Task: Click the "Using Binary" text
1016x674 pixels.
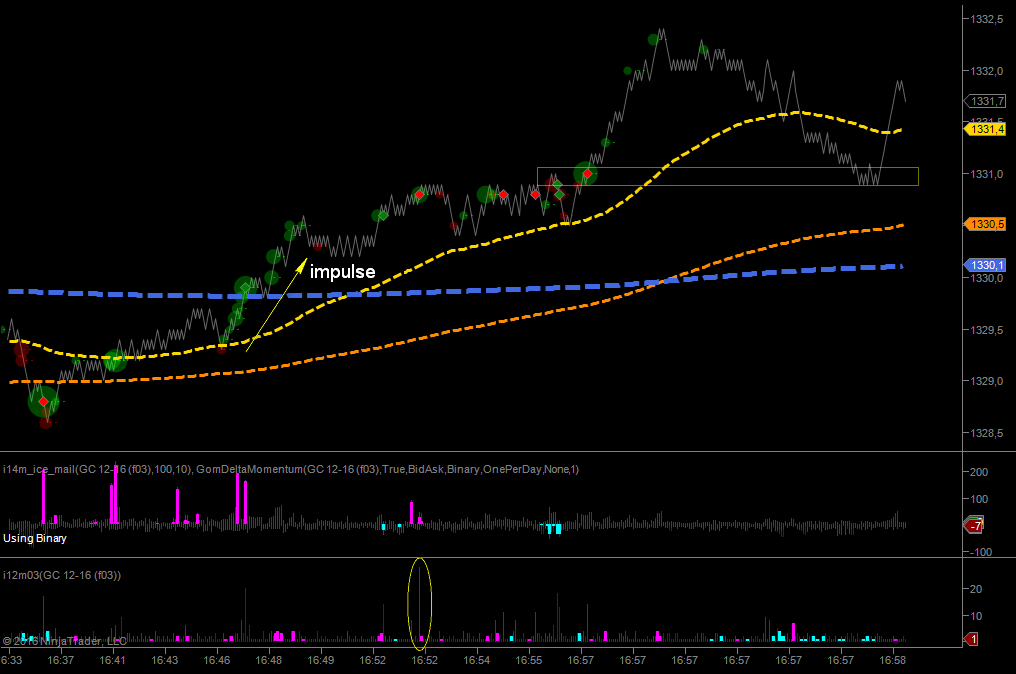Action: (x=35, y=538)
